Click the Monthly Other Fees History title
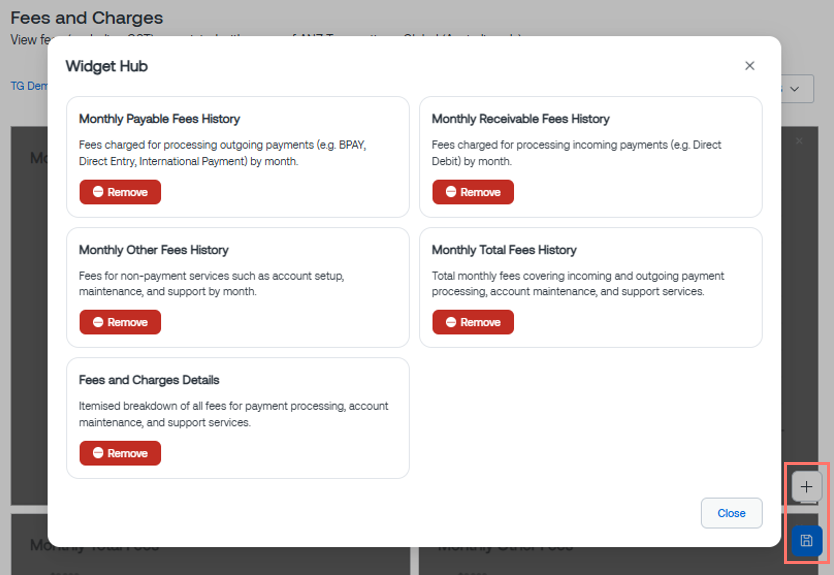Screen dimensions: 834x575 pos(154,250)
